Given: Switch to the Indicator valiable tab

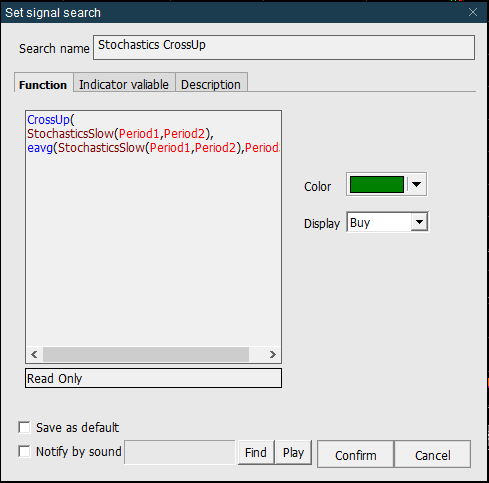Looking at the screenshot, I should (124, 84).
